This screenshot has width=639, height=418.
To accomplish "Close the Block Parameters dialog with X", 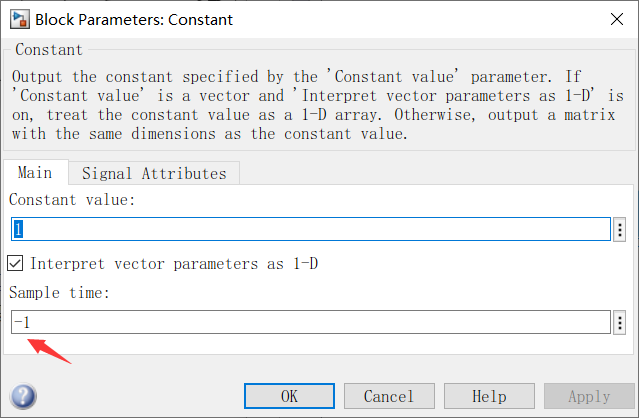I will (x=610, y=18).
